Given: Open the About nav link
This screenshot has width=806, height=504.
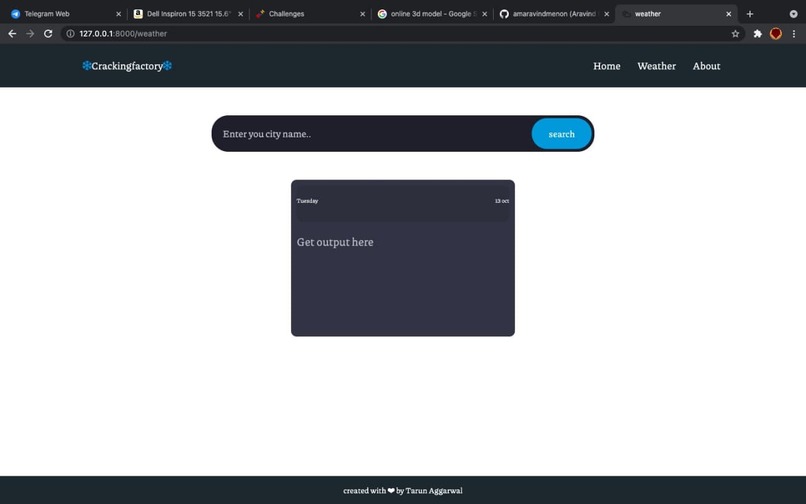Looking at the screenshot, I should [706, 66].
